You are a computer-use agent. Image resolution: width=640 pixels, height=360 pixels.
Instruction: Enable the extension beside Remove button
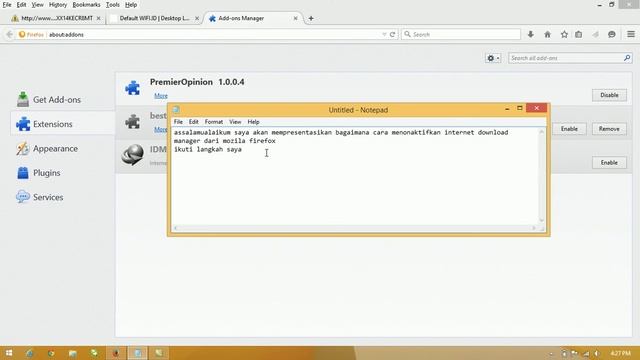tap(569, 129)
